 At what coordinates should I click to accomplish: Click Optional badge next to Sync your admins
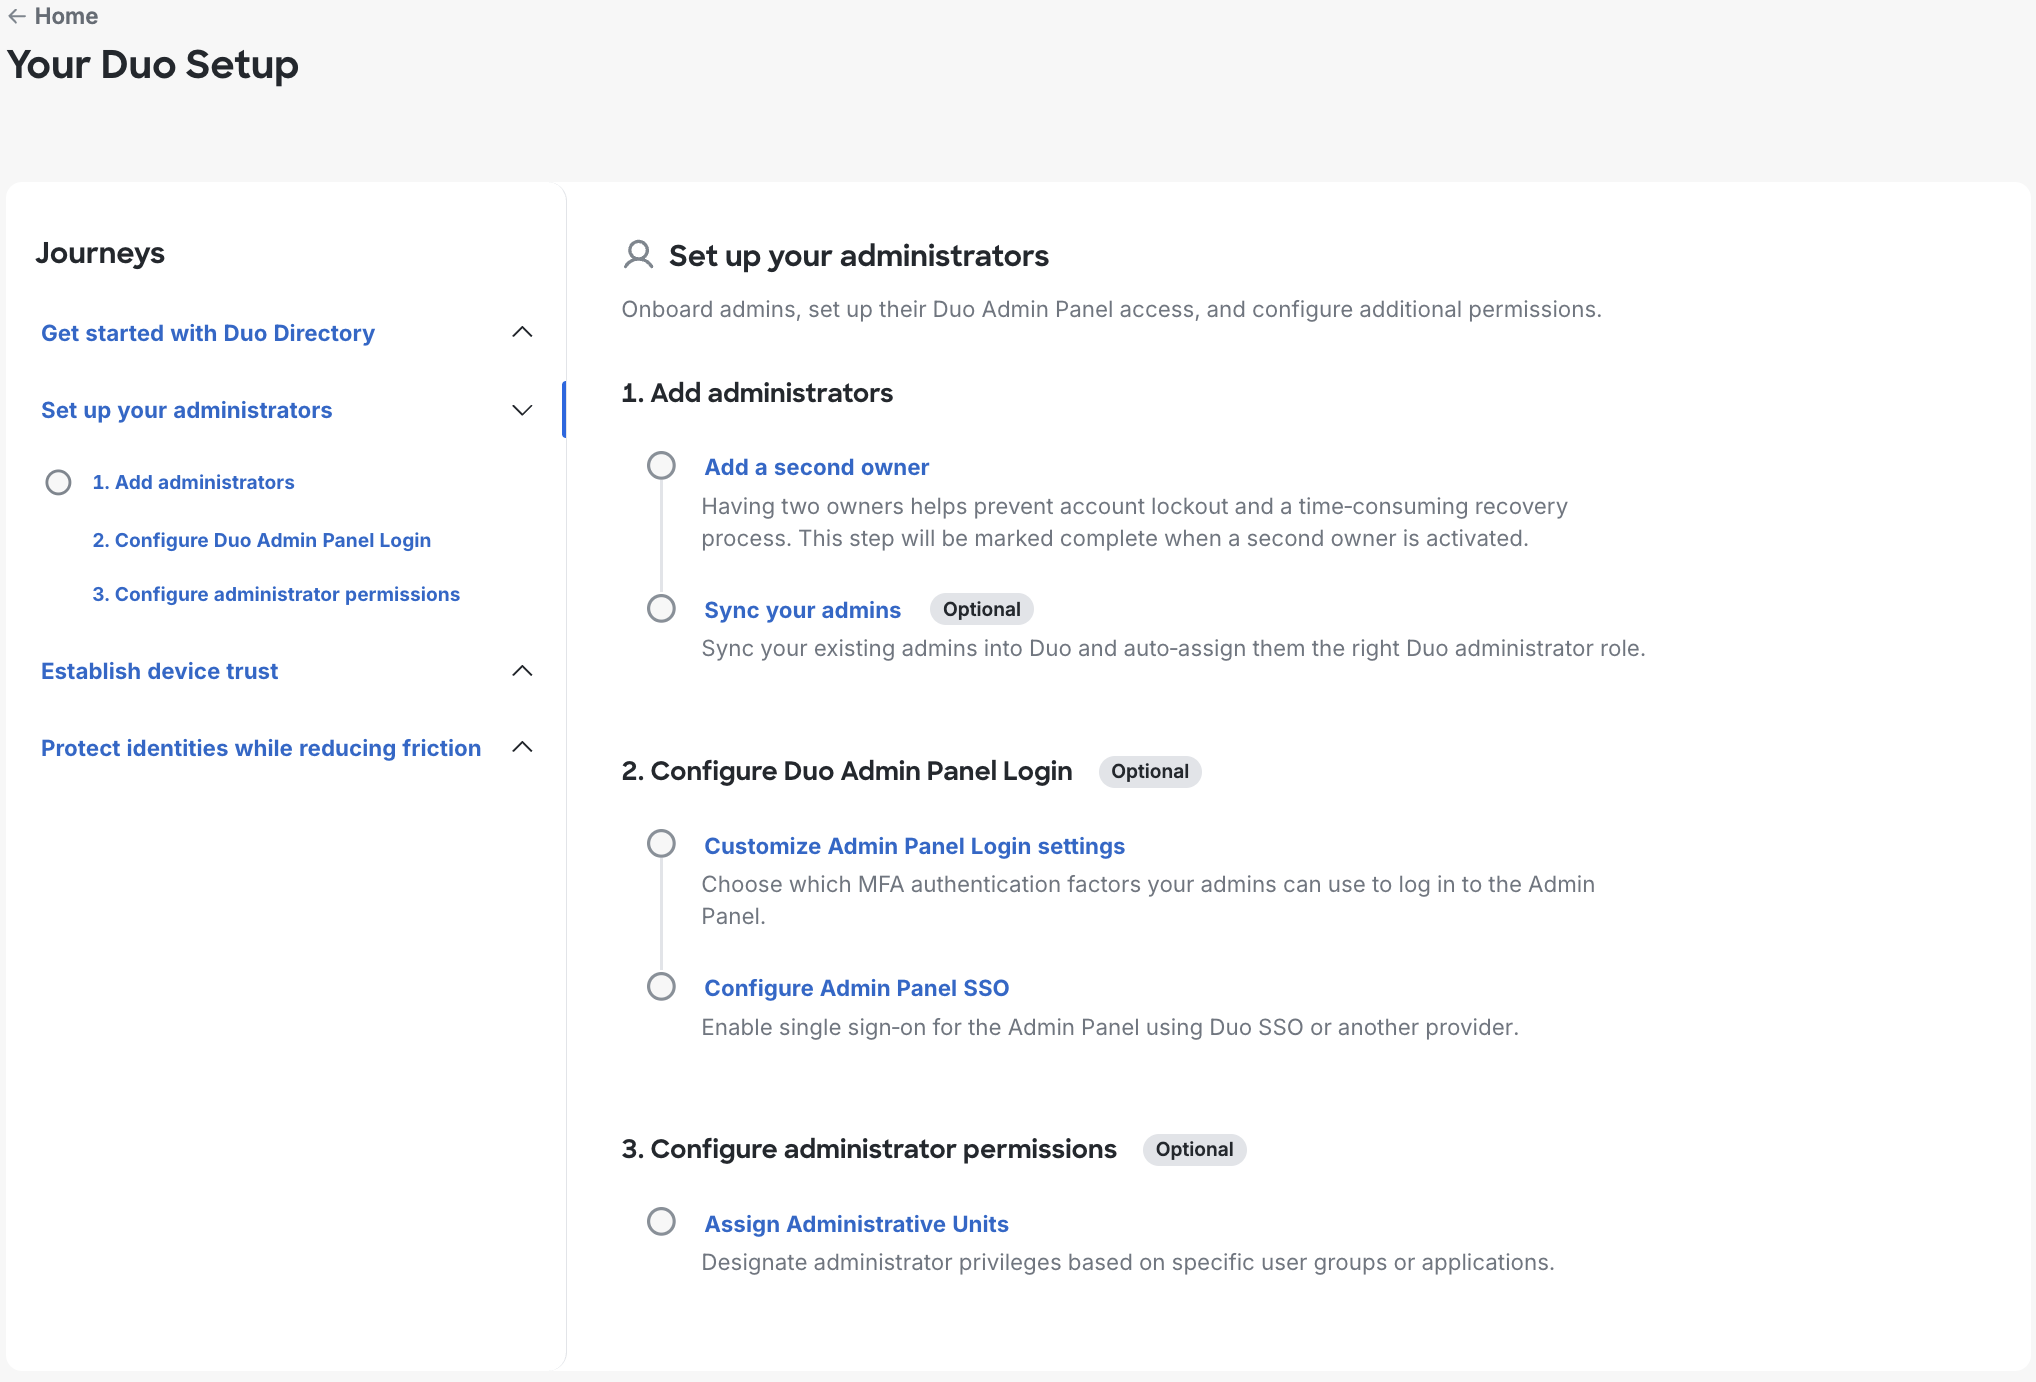coord(982,609)
